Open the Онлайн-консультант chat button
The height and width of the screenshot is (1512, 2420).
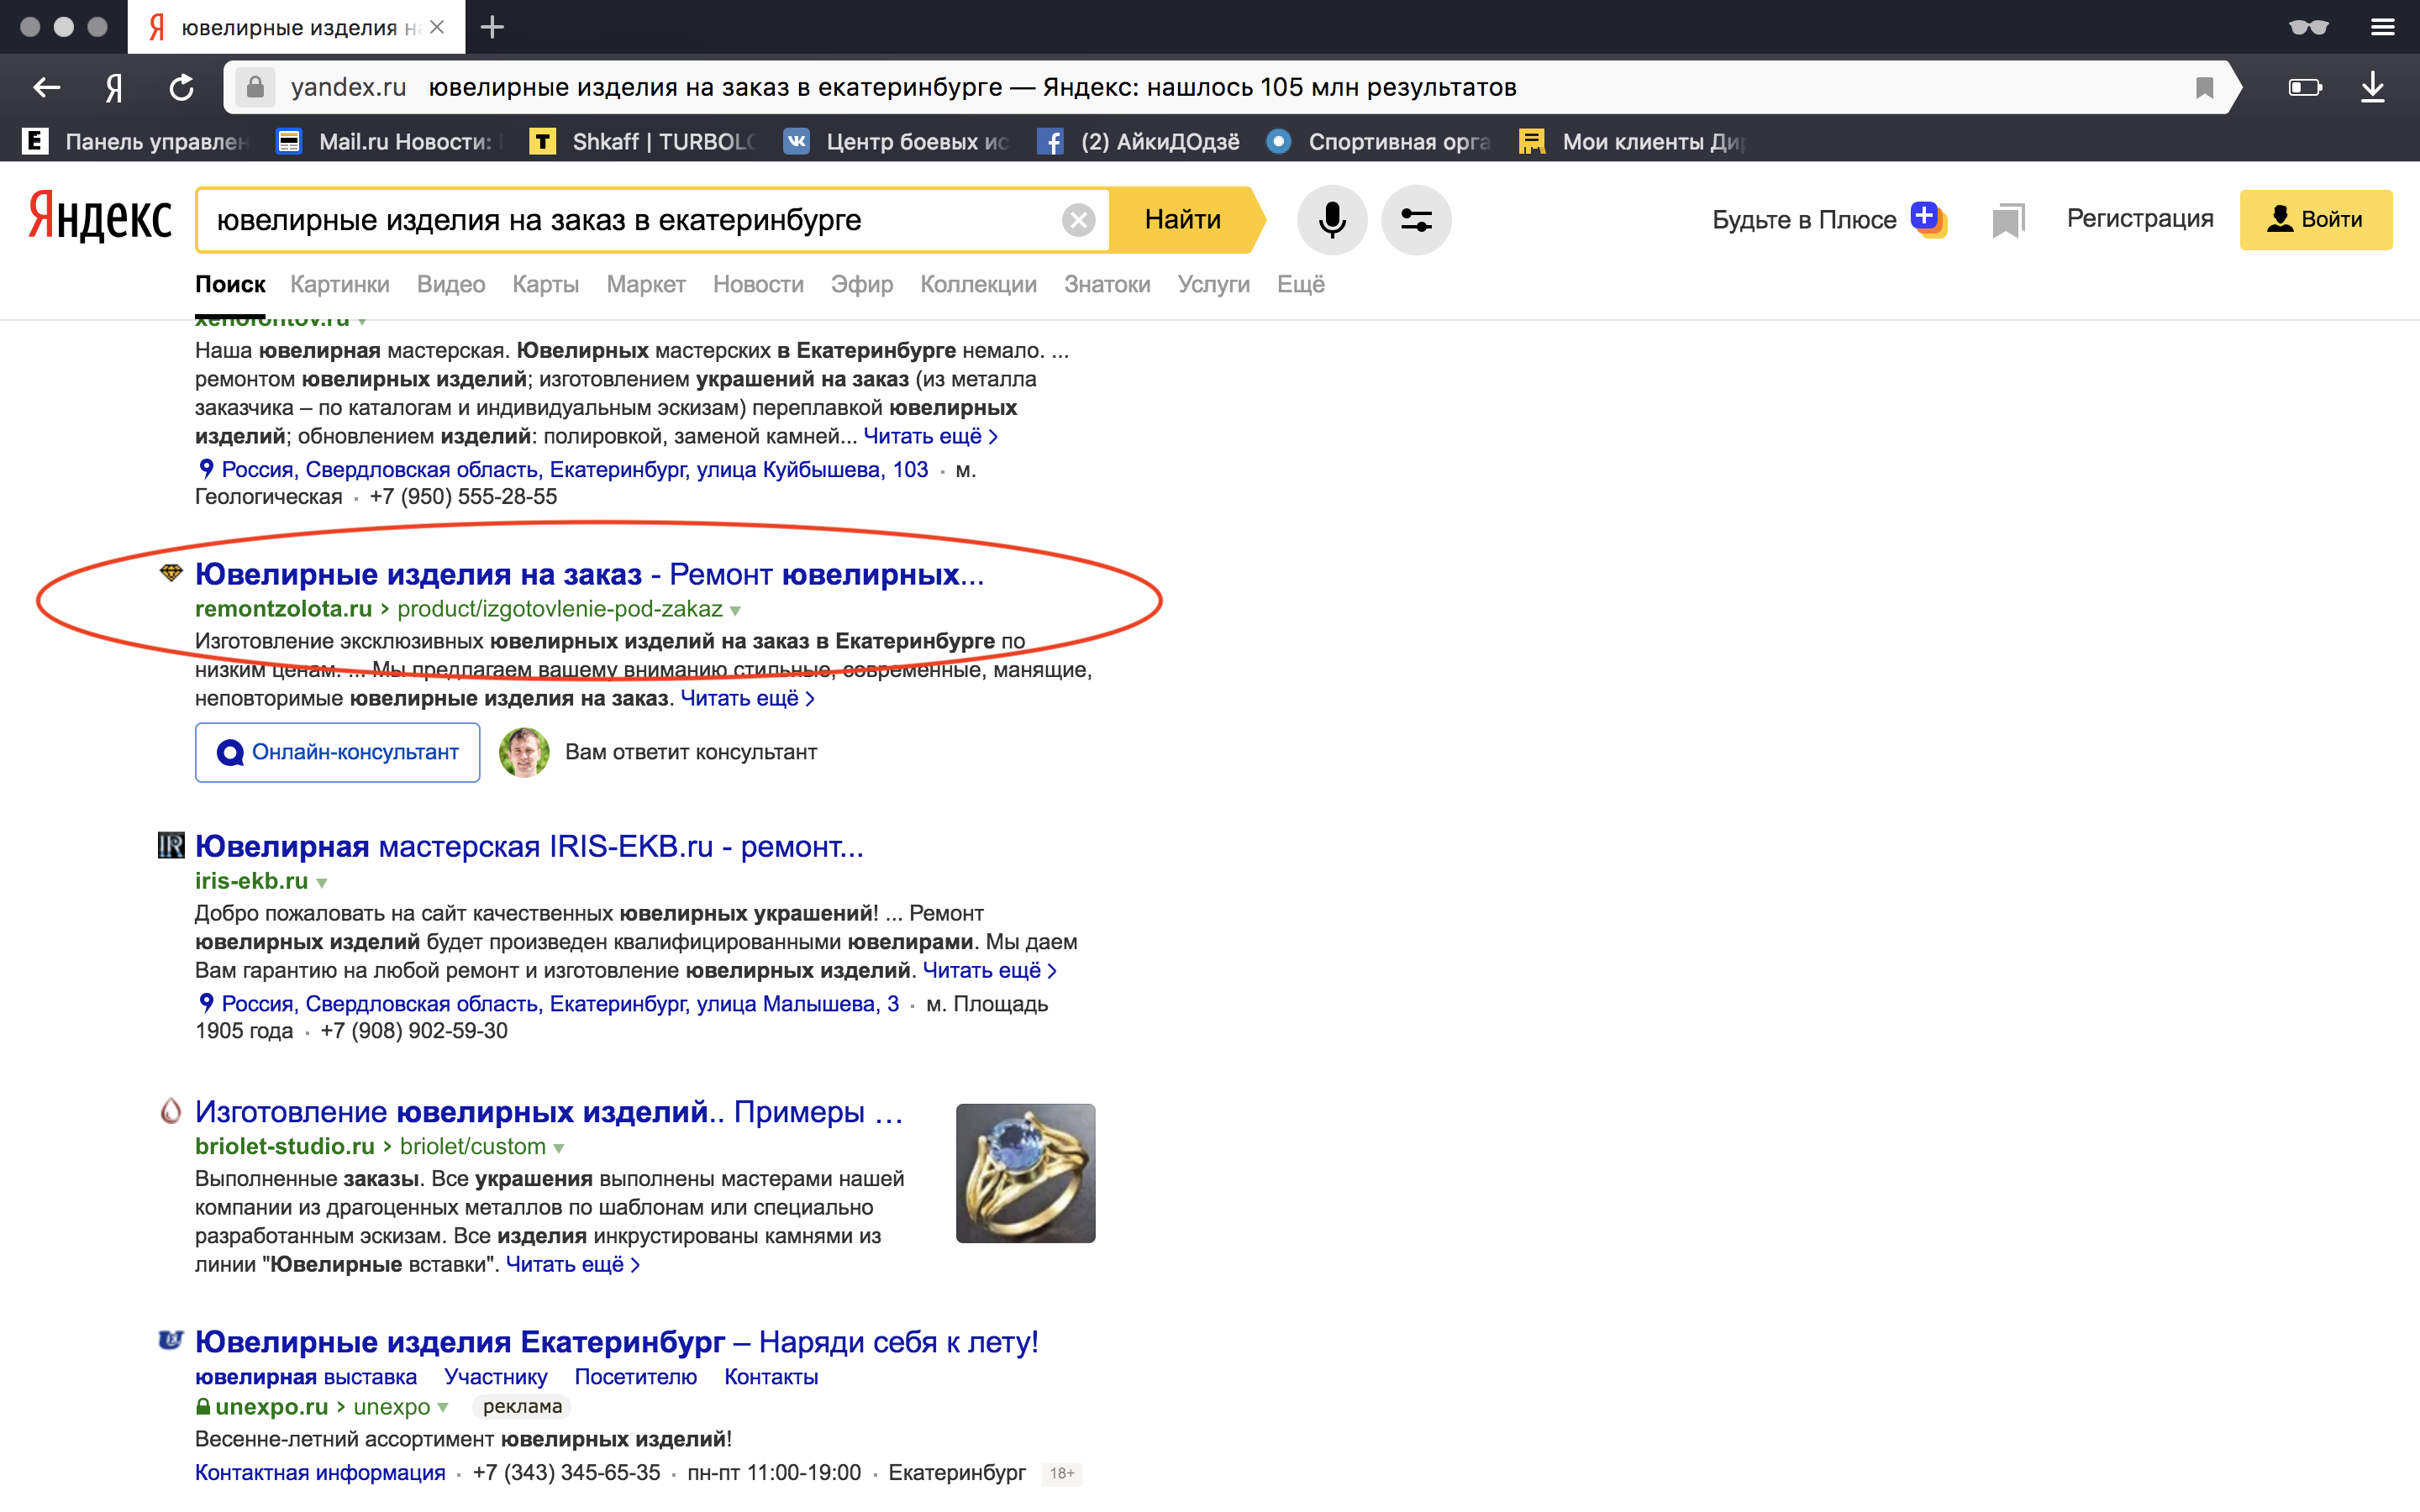[x=338, y=752]
